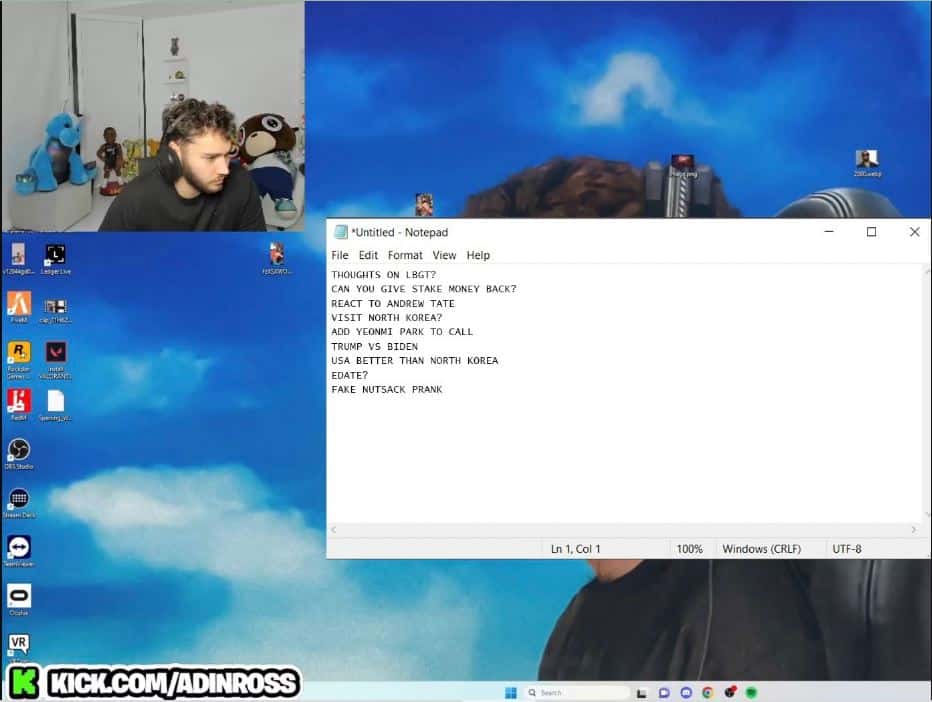Select the VR speech-bubble desktop icon

pos(19,644)
